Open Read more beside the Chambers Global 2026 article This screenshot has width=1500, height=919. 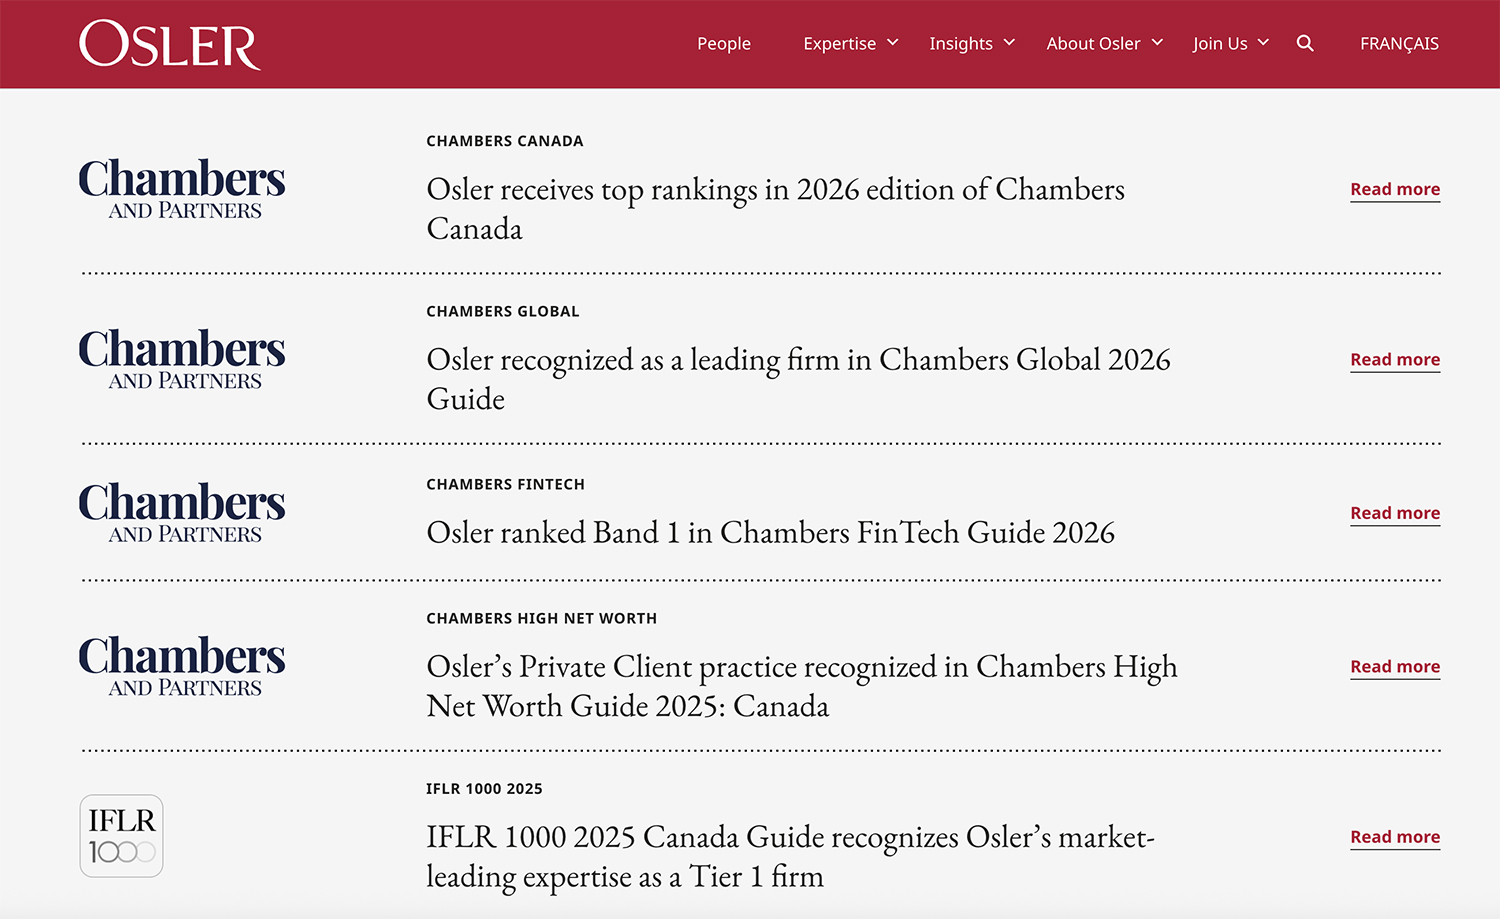pyautogui.click(x=1394, y=359)
